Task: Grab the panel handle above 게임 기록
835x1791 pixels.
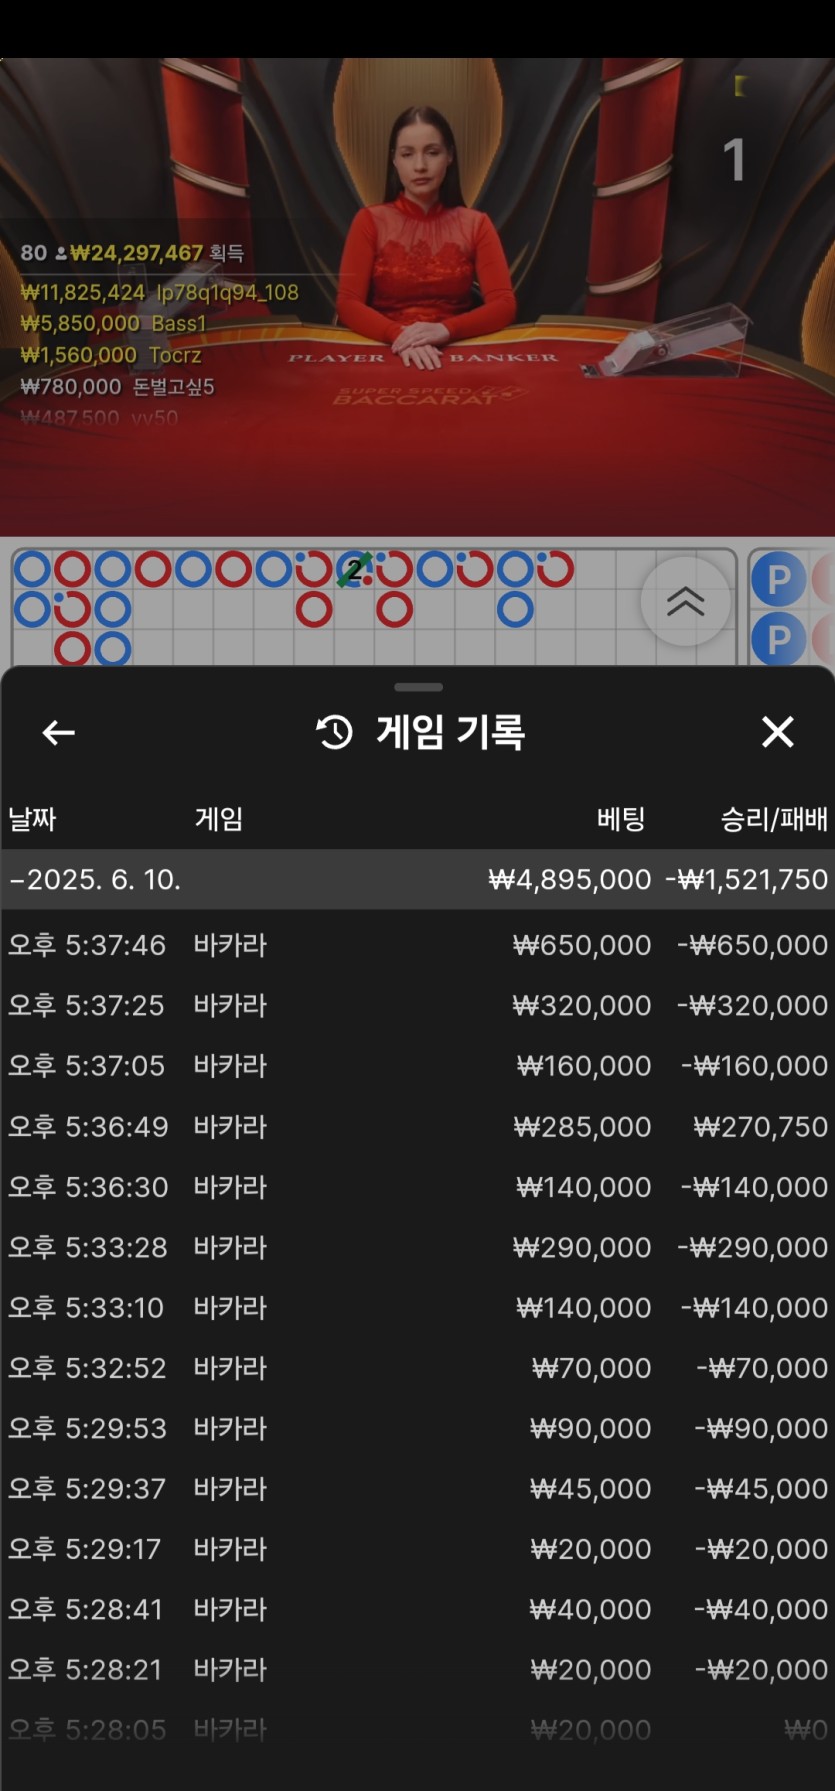Action: coord(418,687)
